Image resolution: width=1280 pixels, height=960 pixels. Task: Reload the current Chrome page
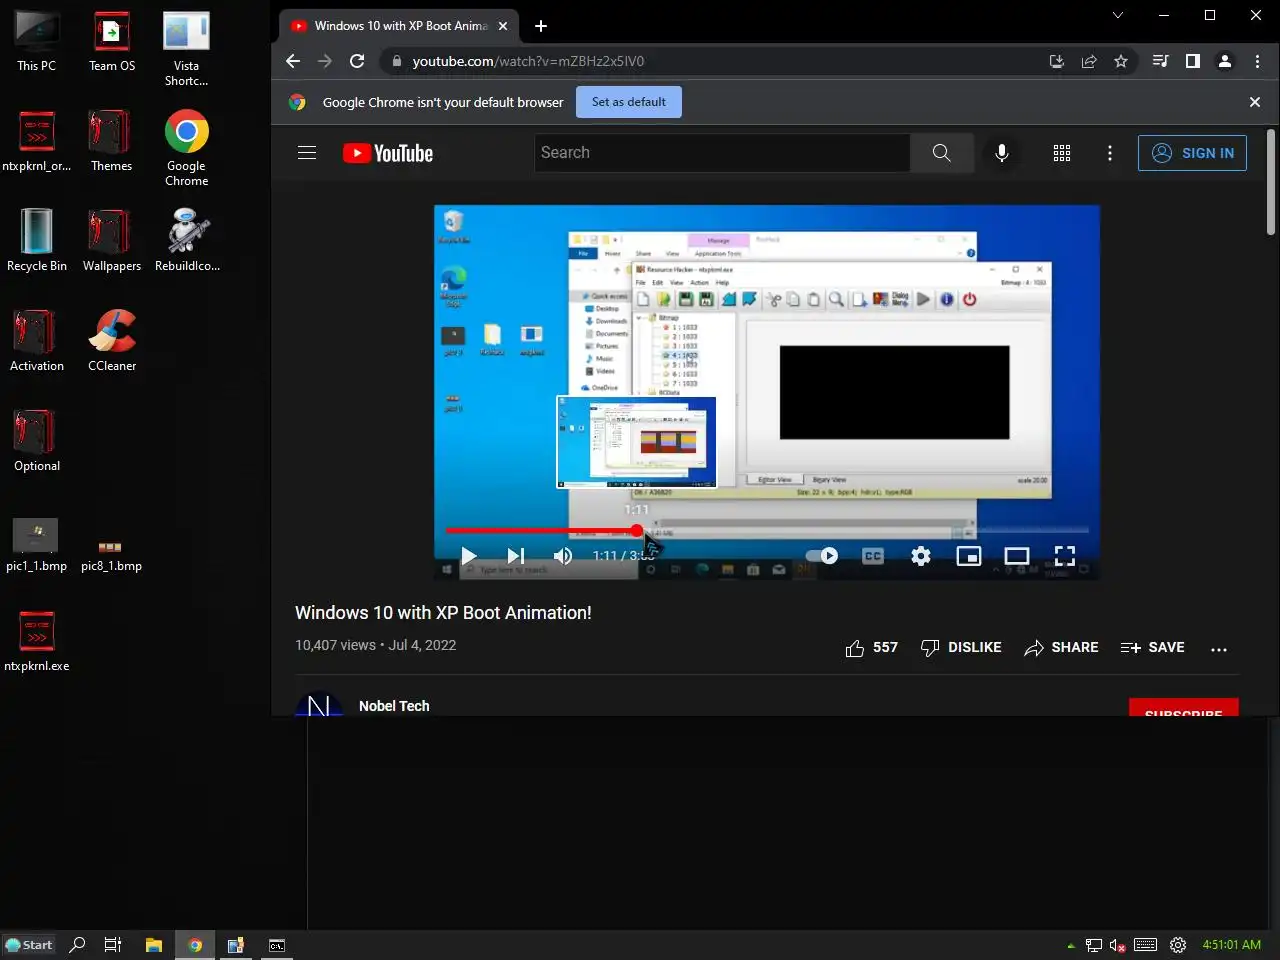[x=356, y=61]
